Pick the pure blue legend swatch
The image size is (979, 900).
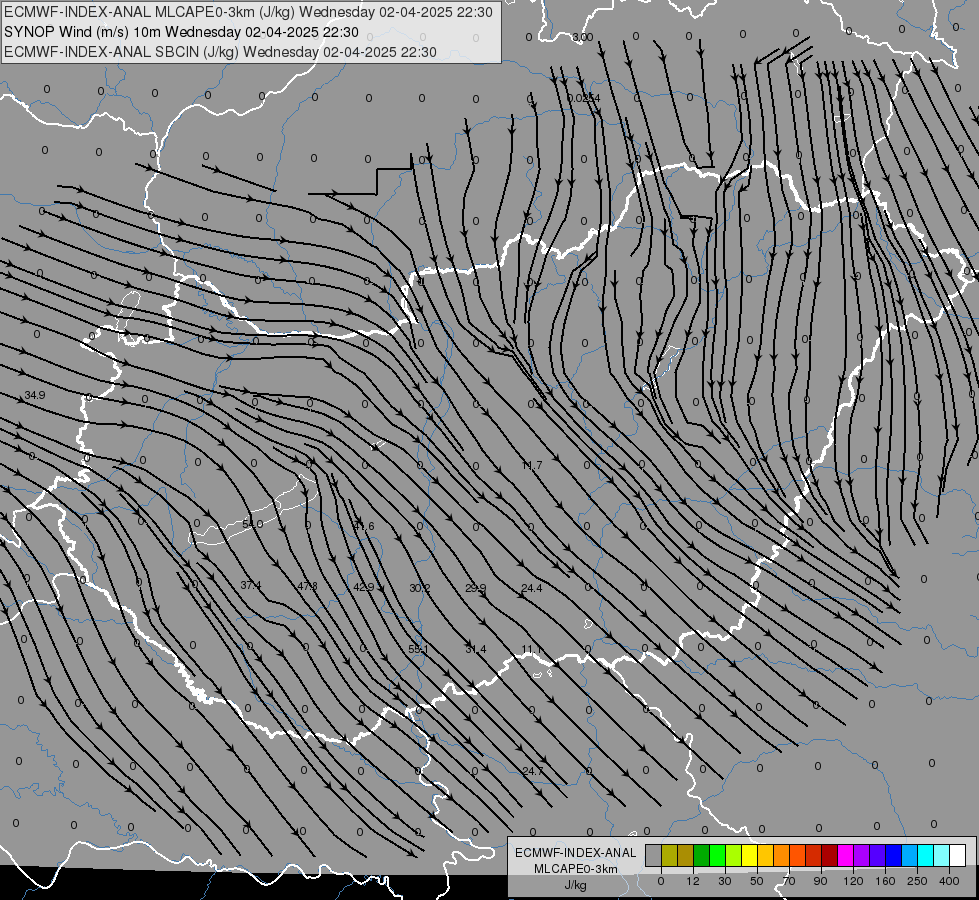tap(893, 855)
